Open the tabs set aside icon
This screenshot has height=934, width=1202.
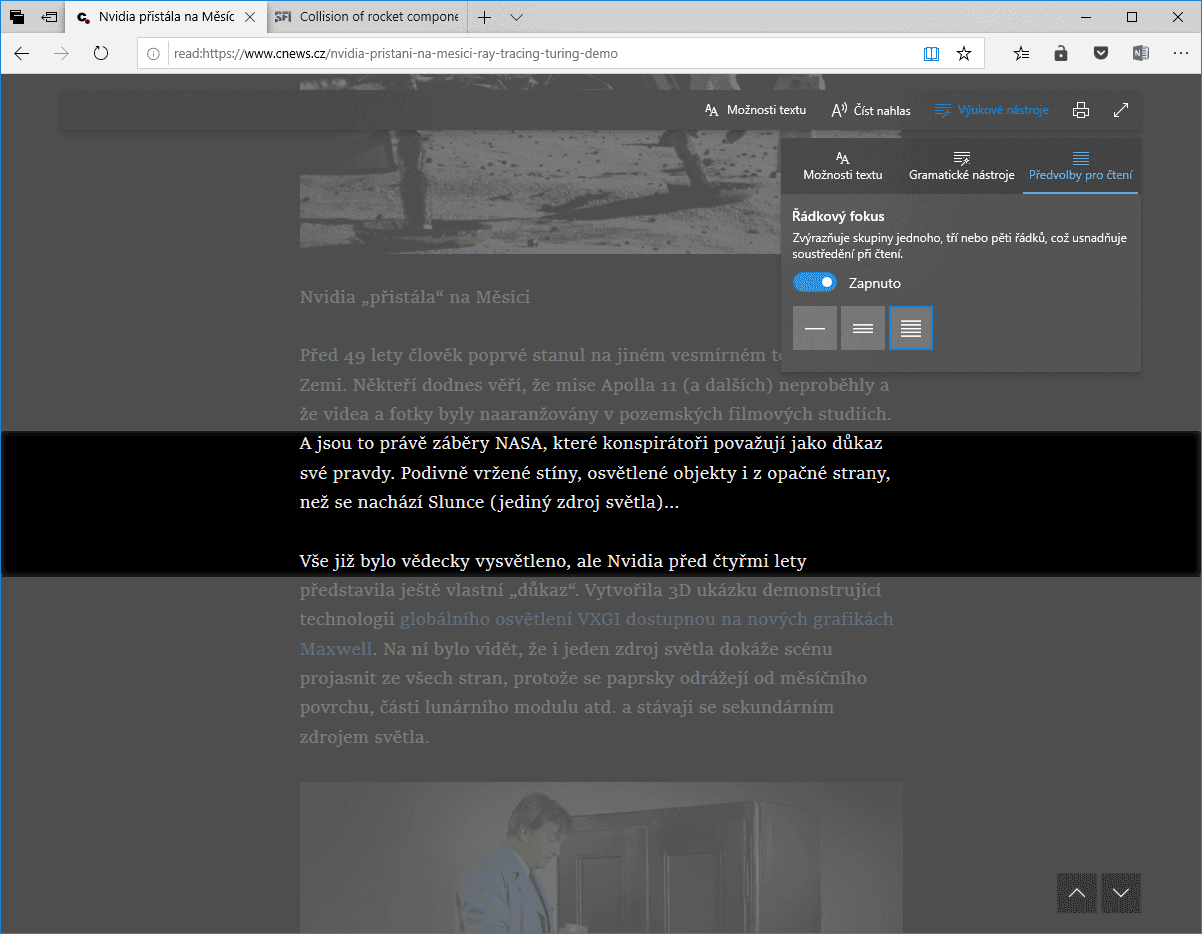(x=17, y=17)
